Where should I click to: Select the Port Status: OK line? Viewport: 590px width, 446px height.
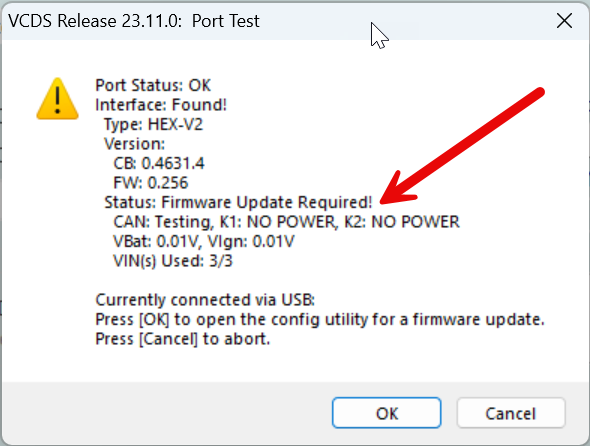(153, 85)
